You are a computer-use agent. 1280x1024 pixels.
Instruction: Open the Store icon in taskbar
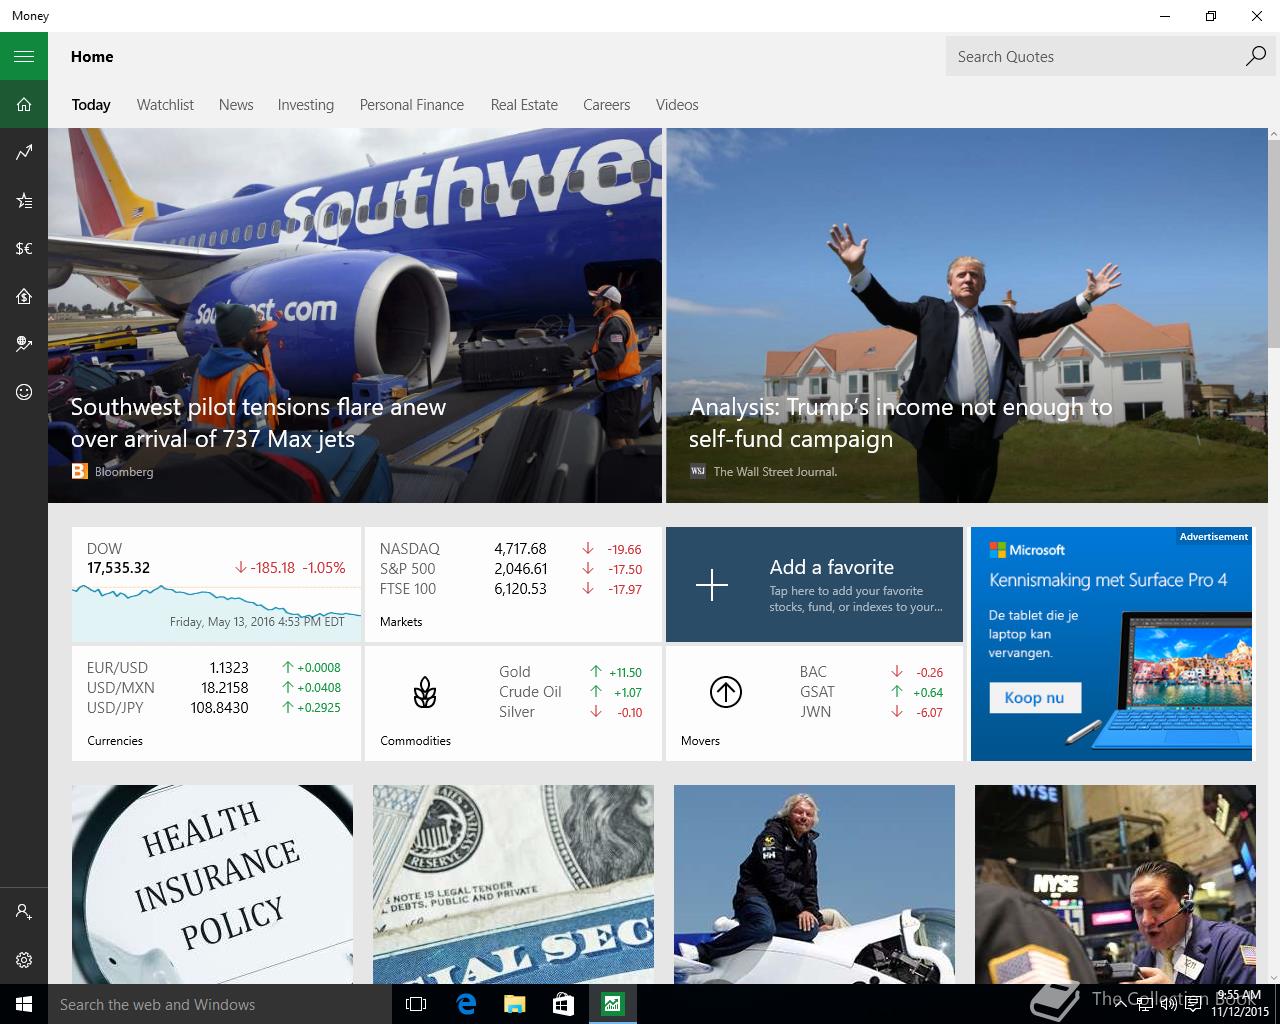563,1004
